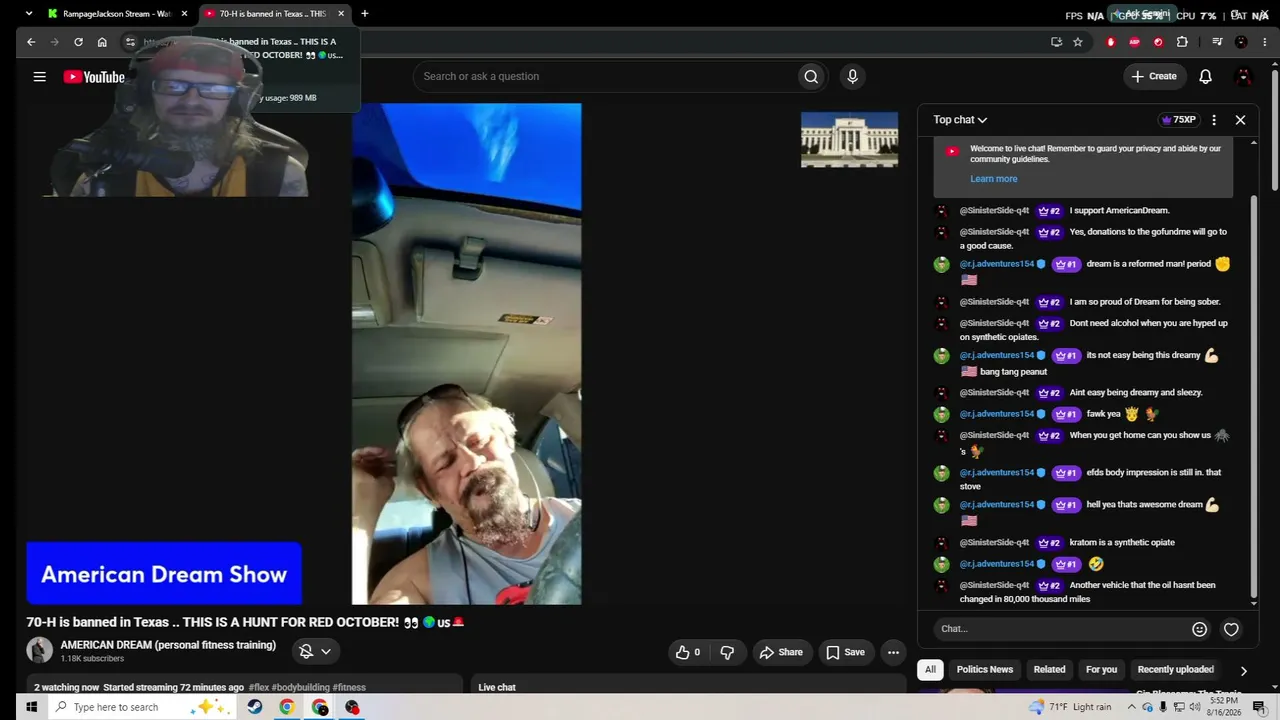1280x720 pixels.
Task: Open tab search dropdown arrow
Action: point(28,14)
